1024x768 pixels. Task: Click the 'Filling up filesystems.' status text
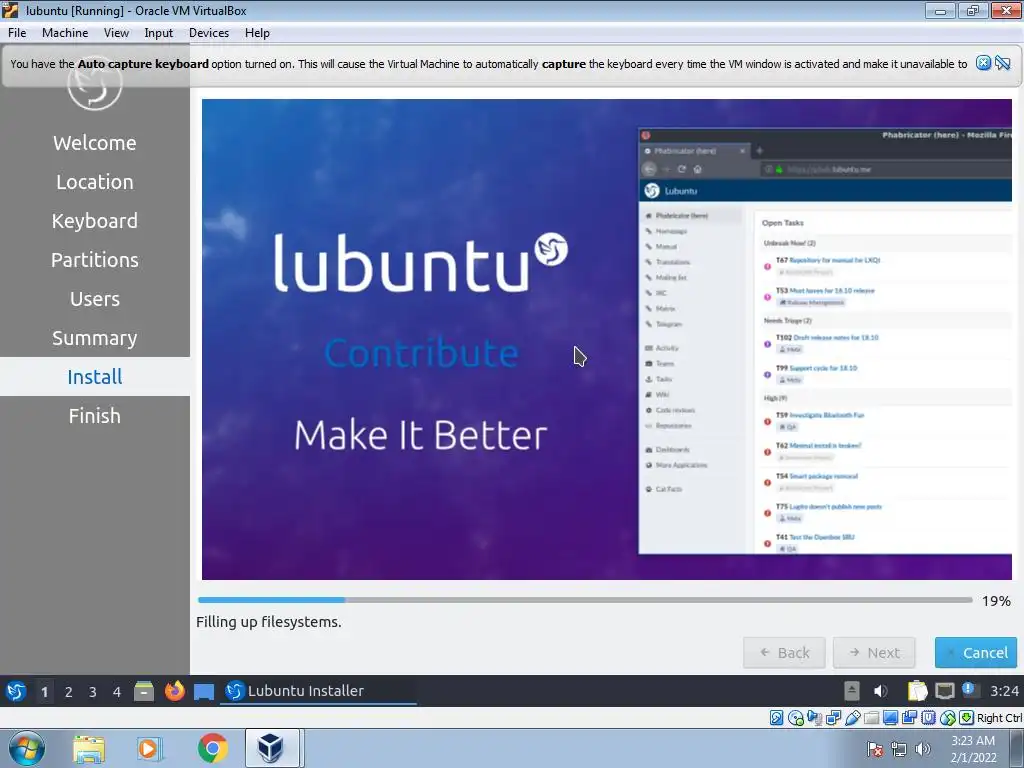pyautogui.click(x=268, y=622)
